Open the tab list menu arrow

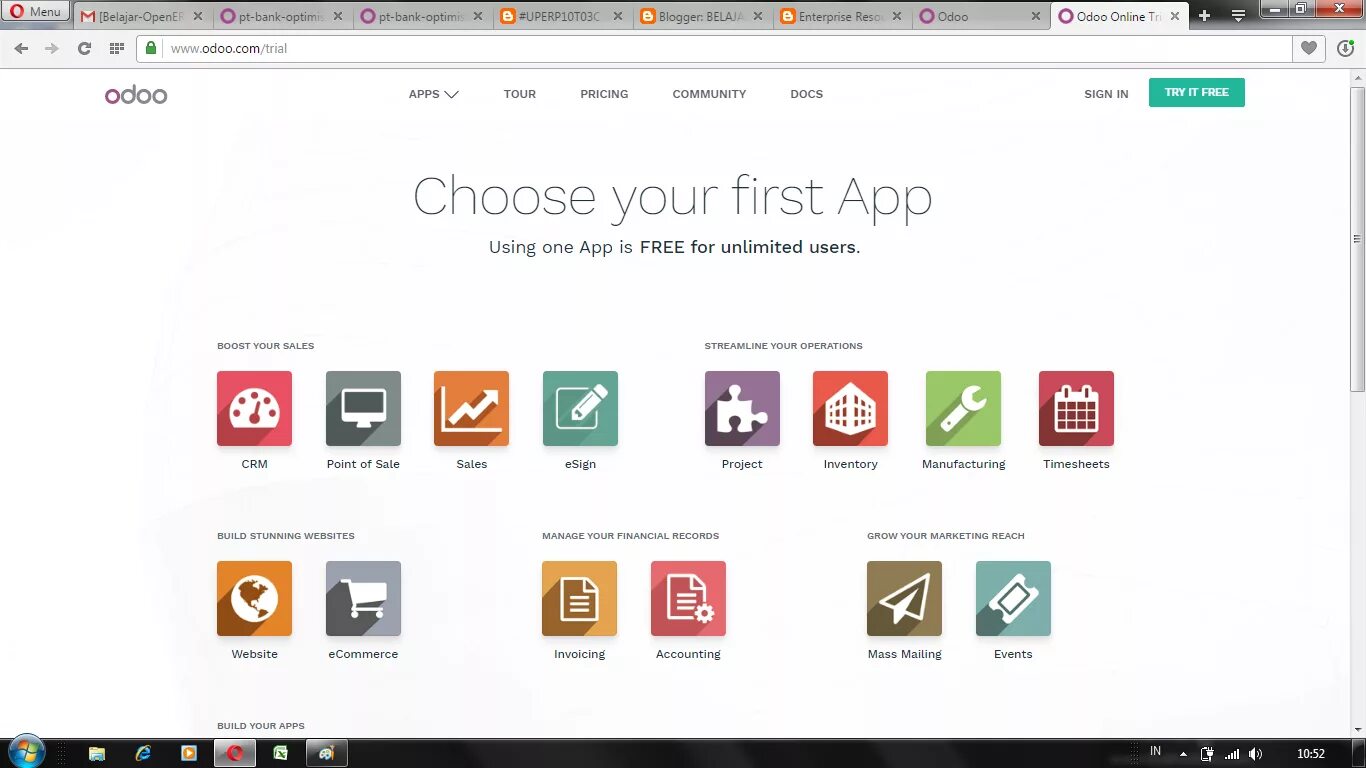point(1238,16)
